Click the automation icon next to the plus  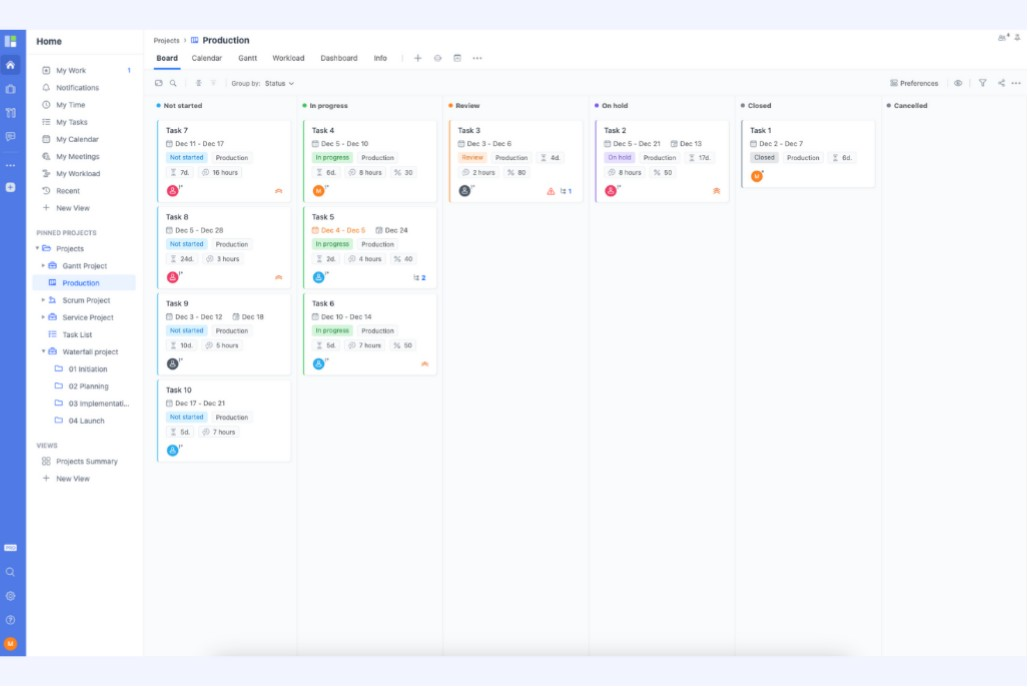click(437, 58)
